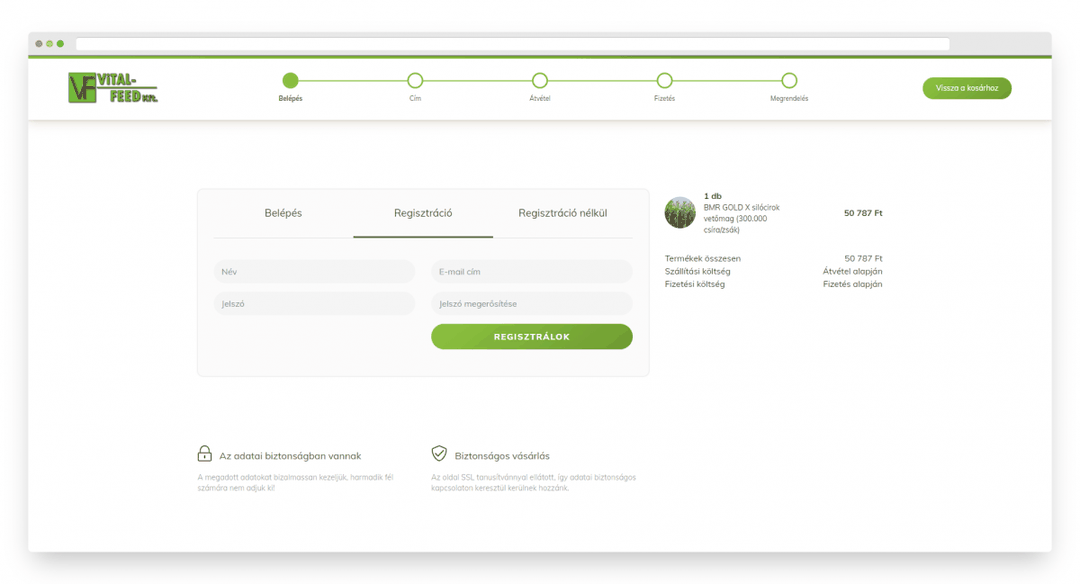The width and height of the screenshot is (1080, 584).
Task: Select the Belépés checkout step circle
Action: (291, 81)
